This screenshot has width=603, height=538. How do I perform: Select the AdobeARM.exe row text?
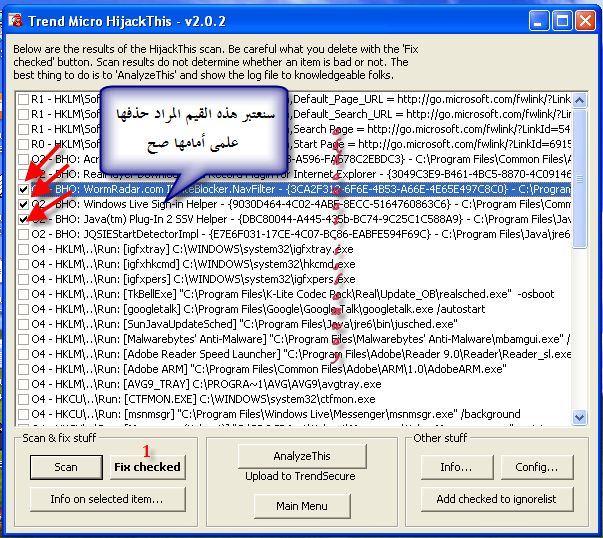pyautogui.click(x=269, y=369)
